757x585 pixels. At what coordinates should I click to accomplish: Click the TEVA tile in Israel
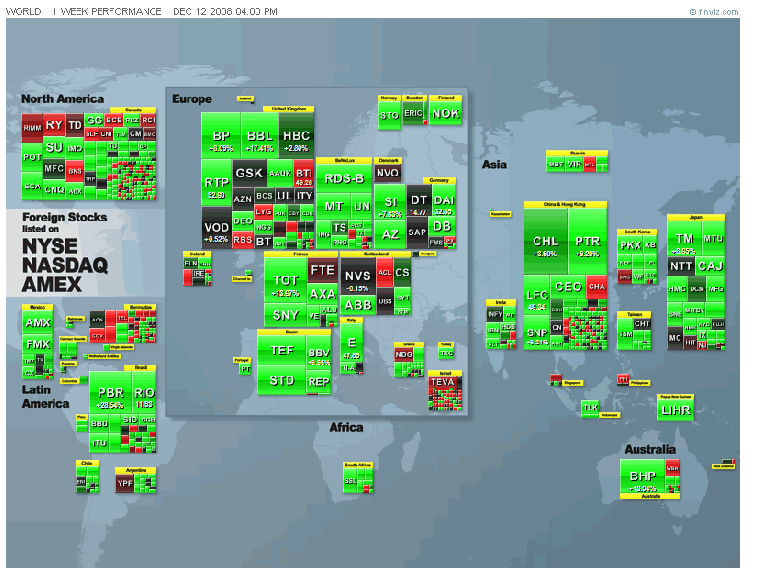click(443, 382)
